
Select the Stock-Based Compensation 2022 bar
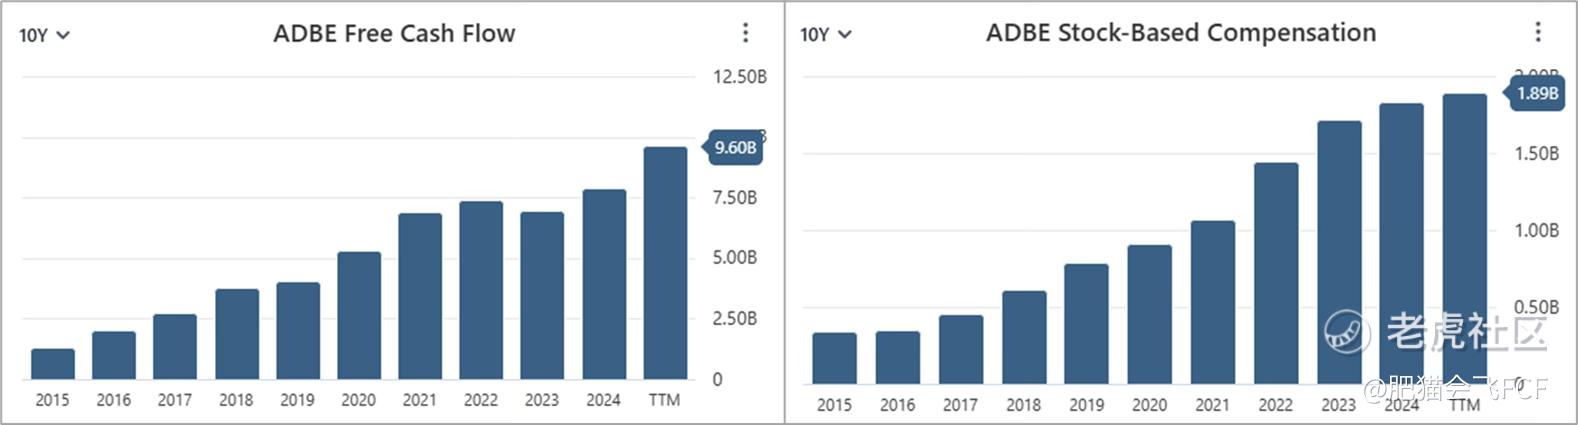[1276, 274]
